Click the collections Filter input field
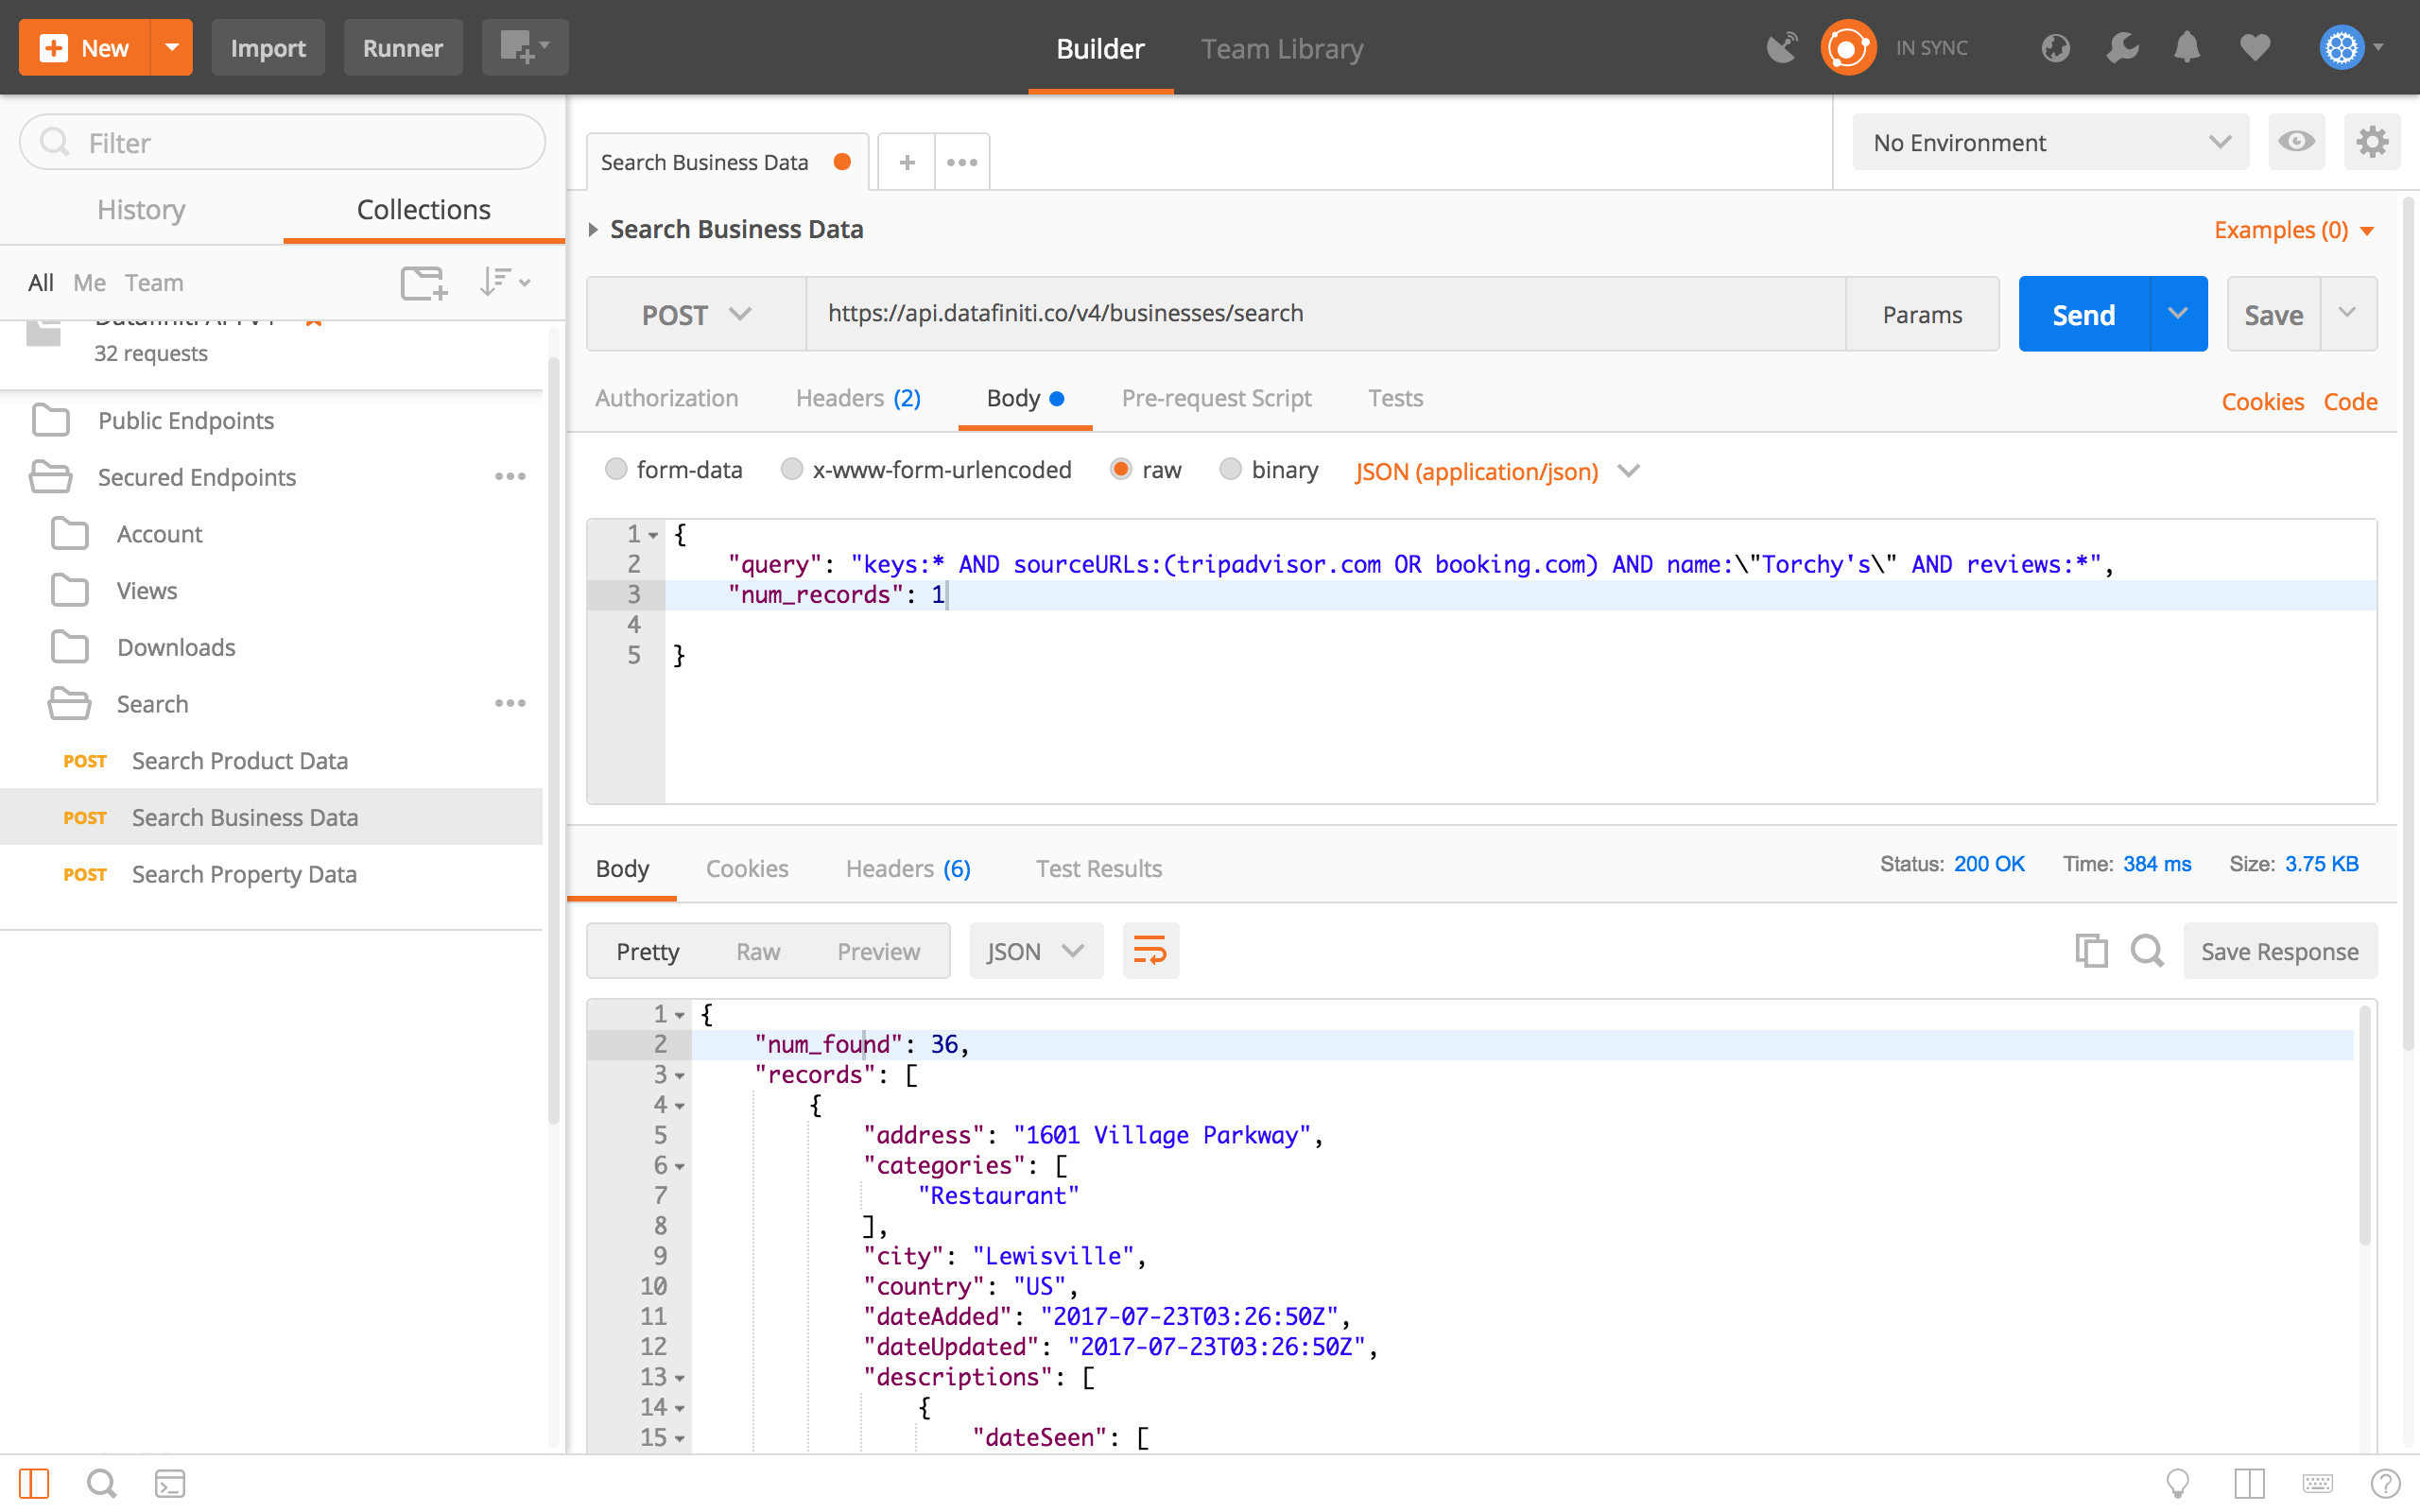Screen dimensions: 2420x1512 pos(282,142)
